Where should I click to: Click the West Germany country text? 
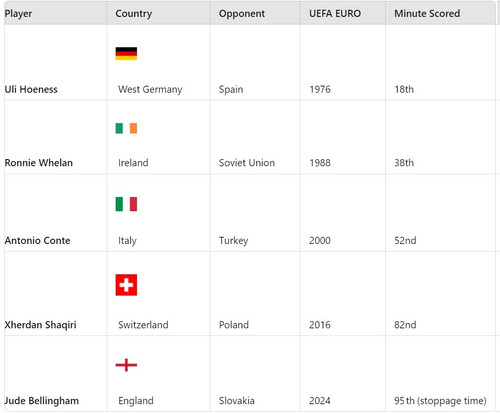click(x=150, y=89)
